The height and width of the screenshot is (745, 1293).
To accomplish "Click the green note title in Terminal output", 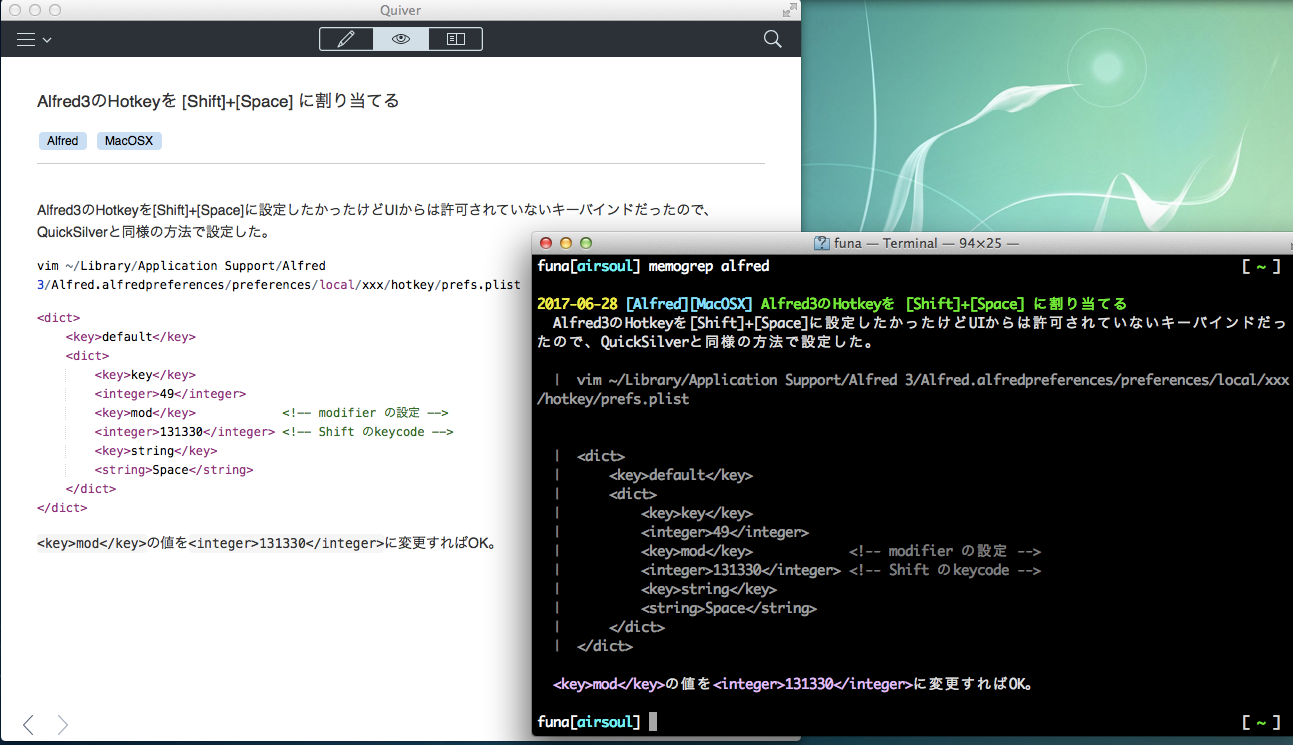I will 944,304.
